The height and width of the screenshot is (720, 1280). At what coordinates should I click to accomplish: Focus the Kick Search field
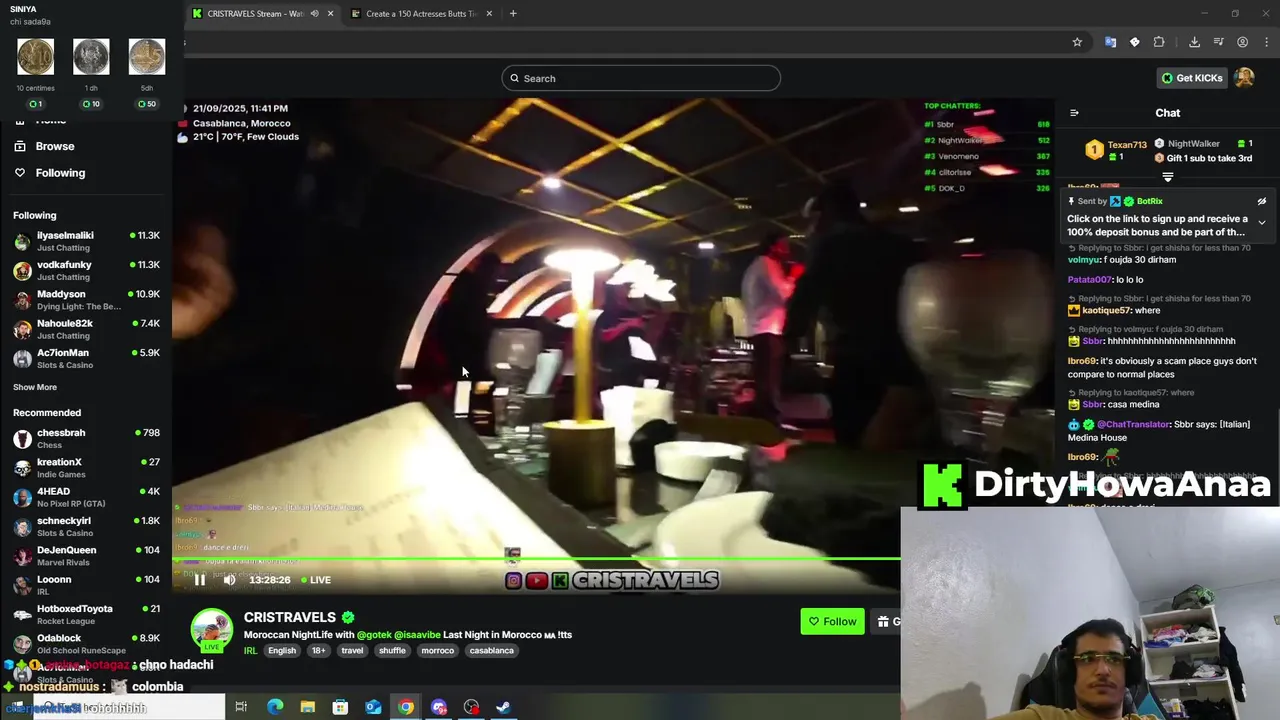click(x=641, y=78)
